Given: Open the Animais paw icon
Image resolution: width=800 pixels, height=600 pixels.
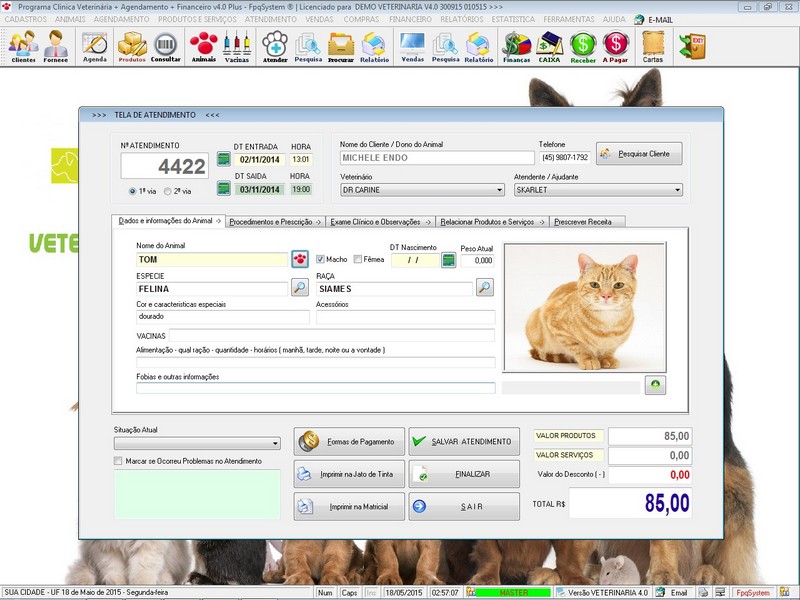Looking at the screenshot, I should pyautogui.click(x=204, y=46).
